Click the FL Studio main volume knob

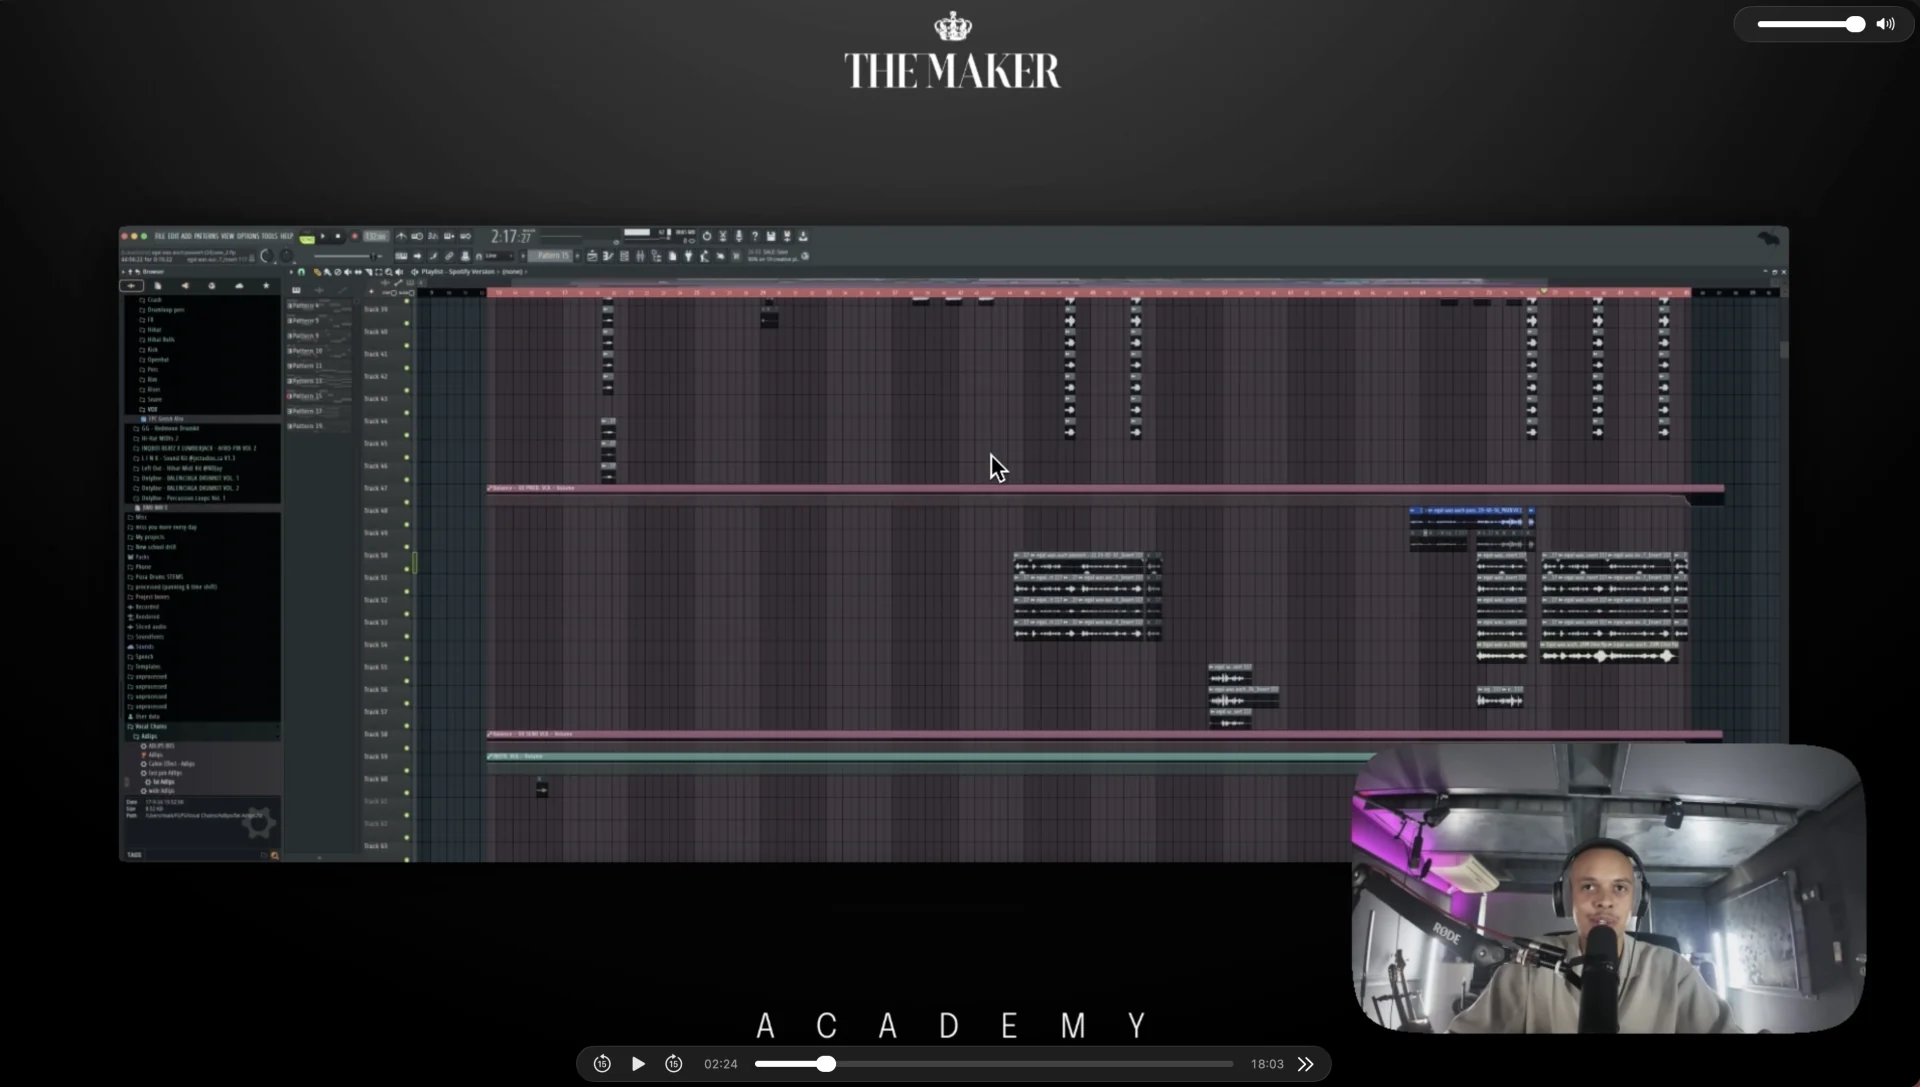(267, 256)
